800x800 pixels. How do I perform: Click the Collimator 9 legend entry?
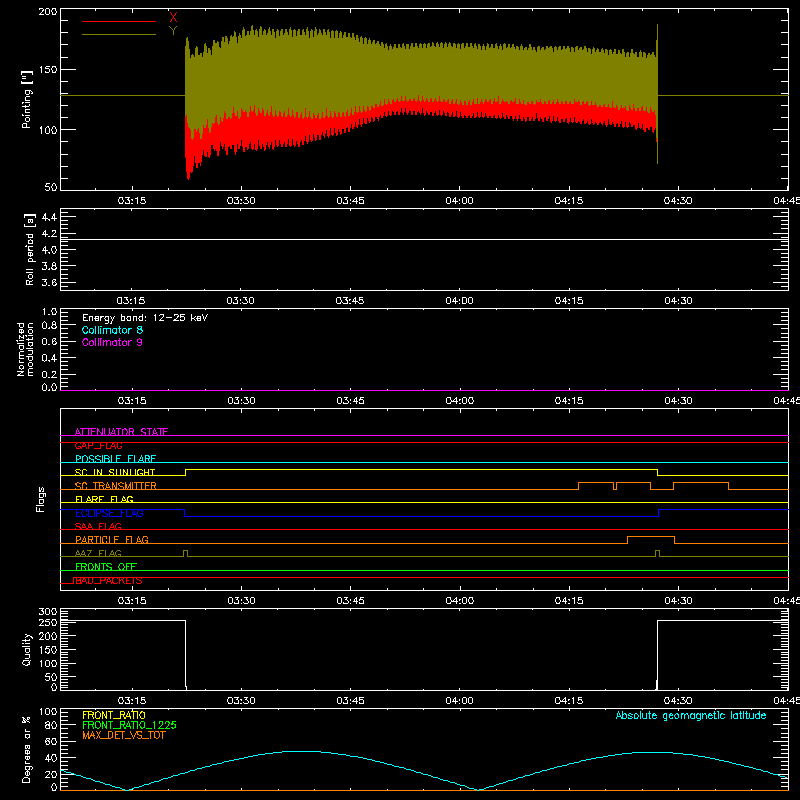point(112,342)
